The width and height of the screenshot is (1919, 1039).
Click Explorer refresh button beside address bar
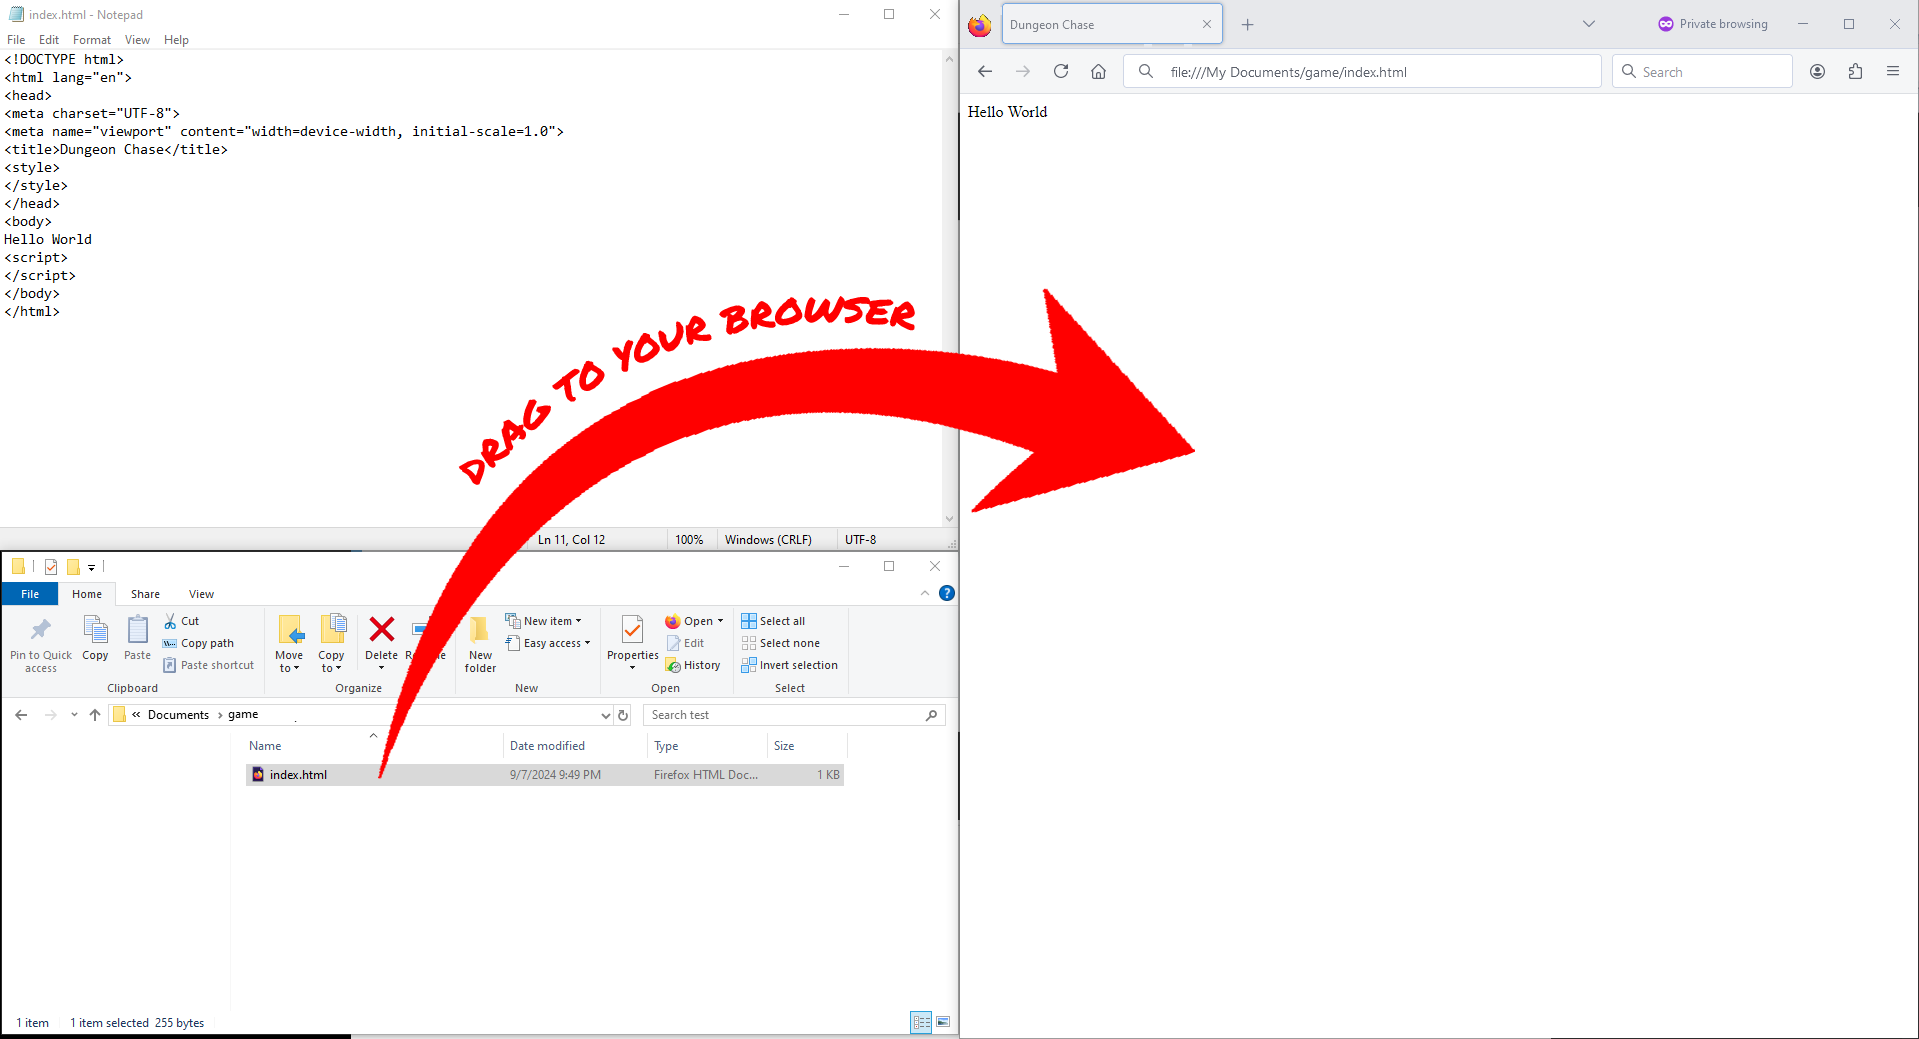point(623,715)
